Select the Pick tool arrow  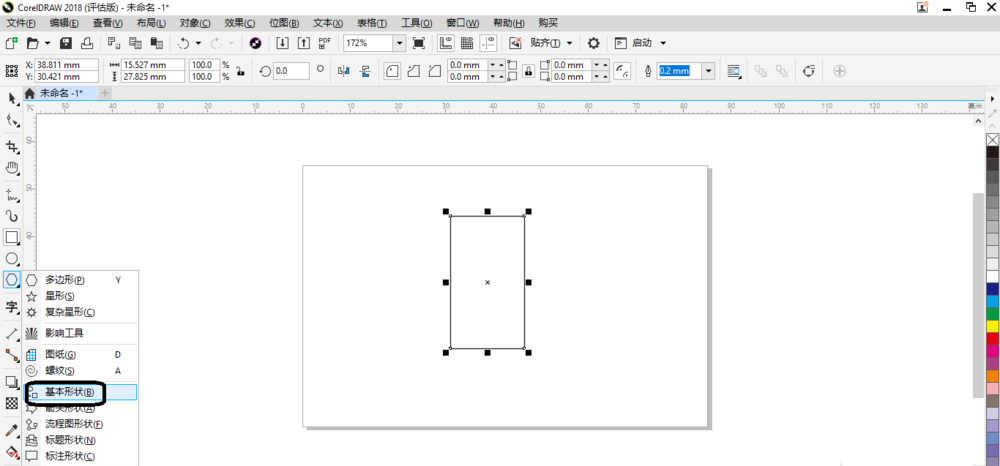click(x=11, y=98)
